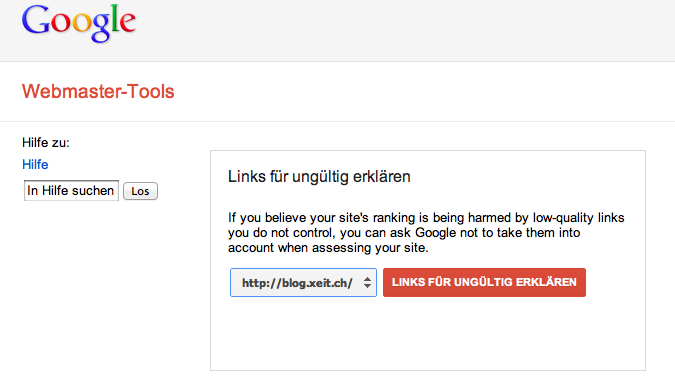
Task: Click the Hilfe zu: label
Action: point(46,143)
